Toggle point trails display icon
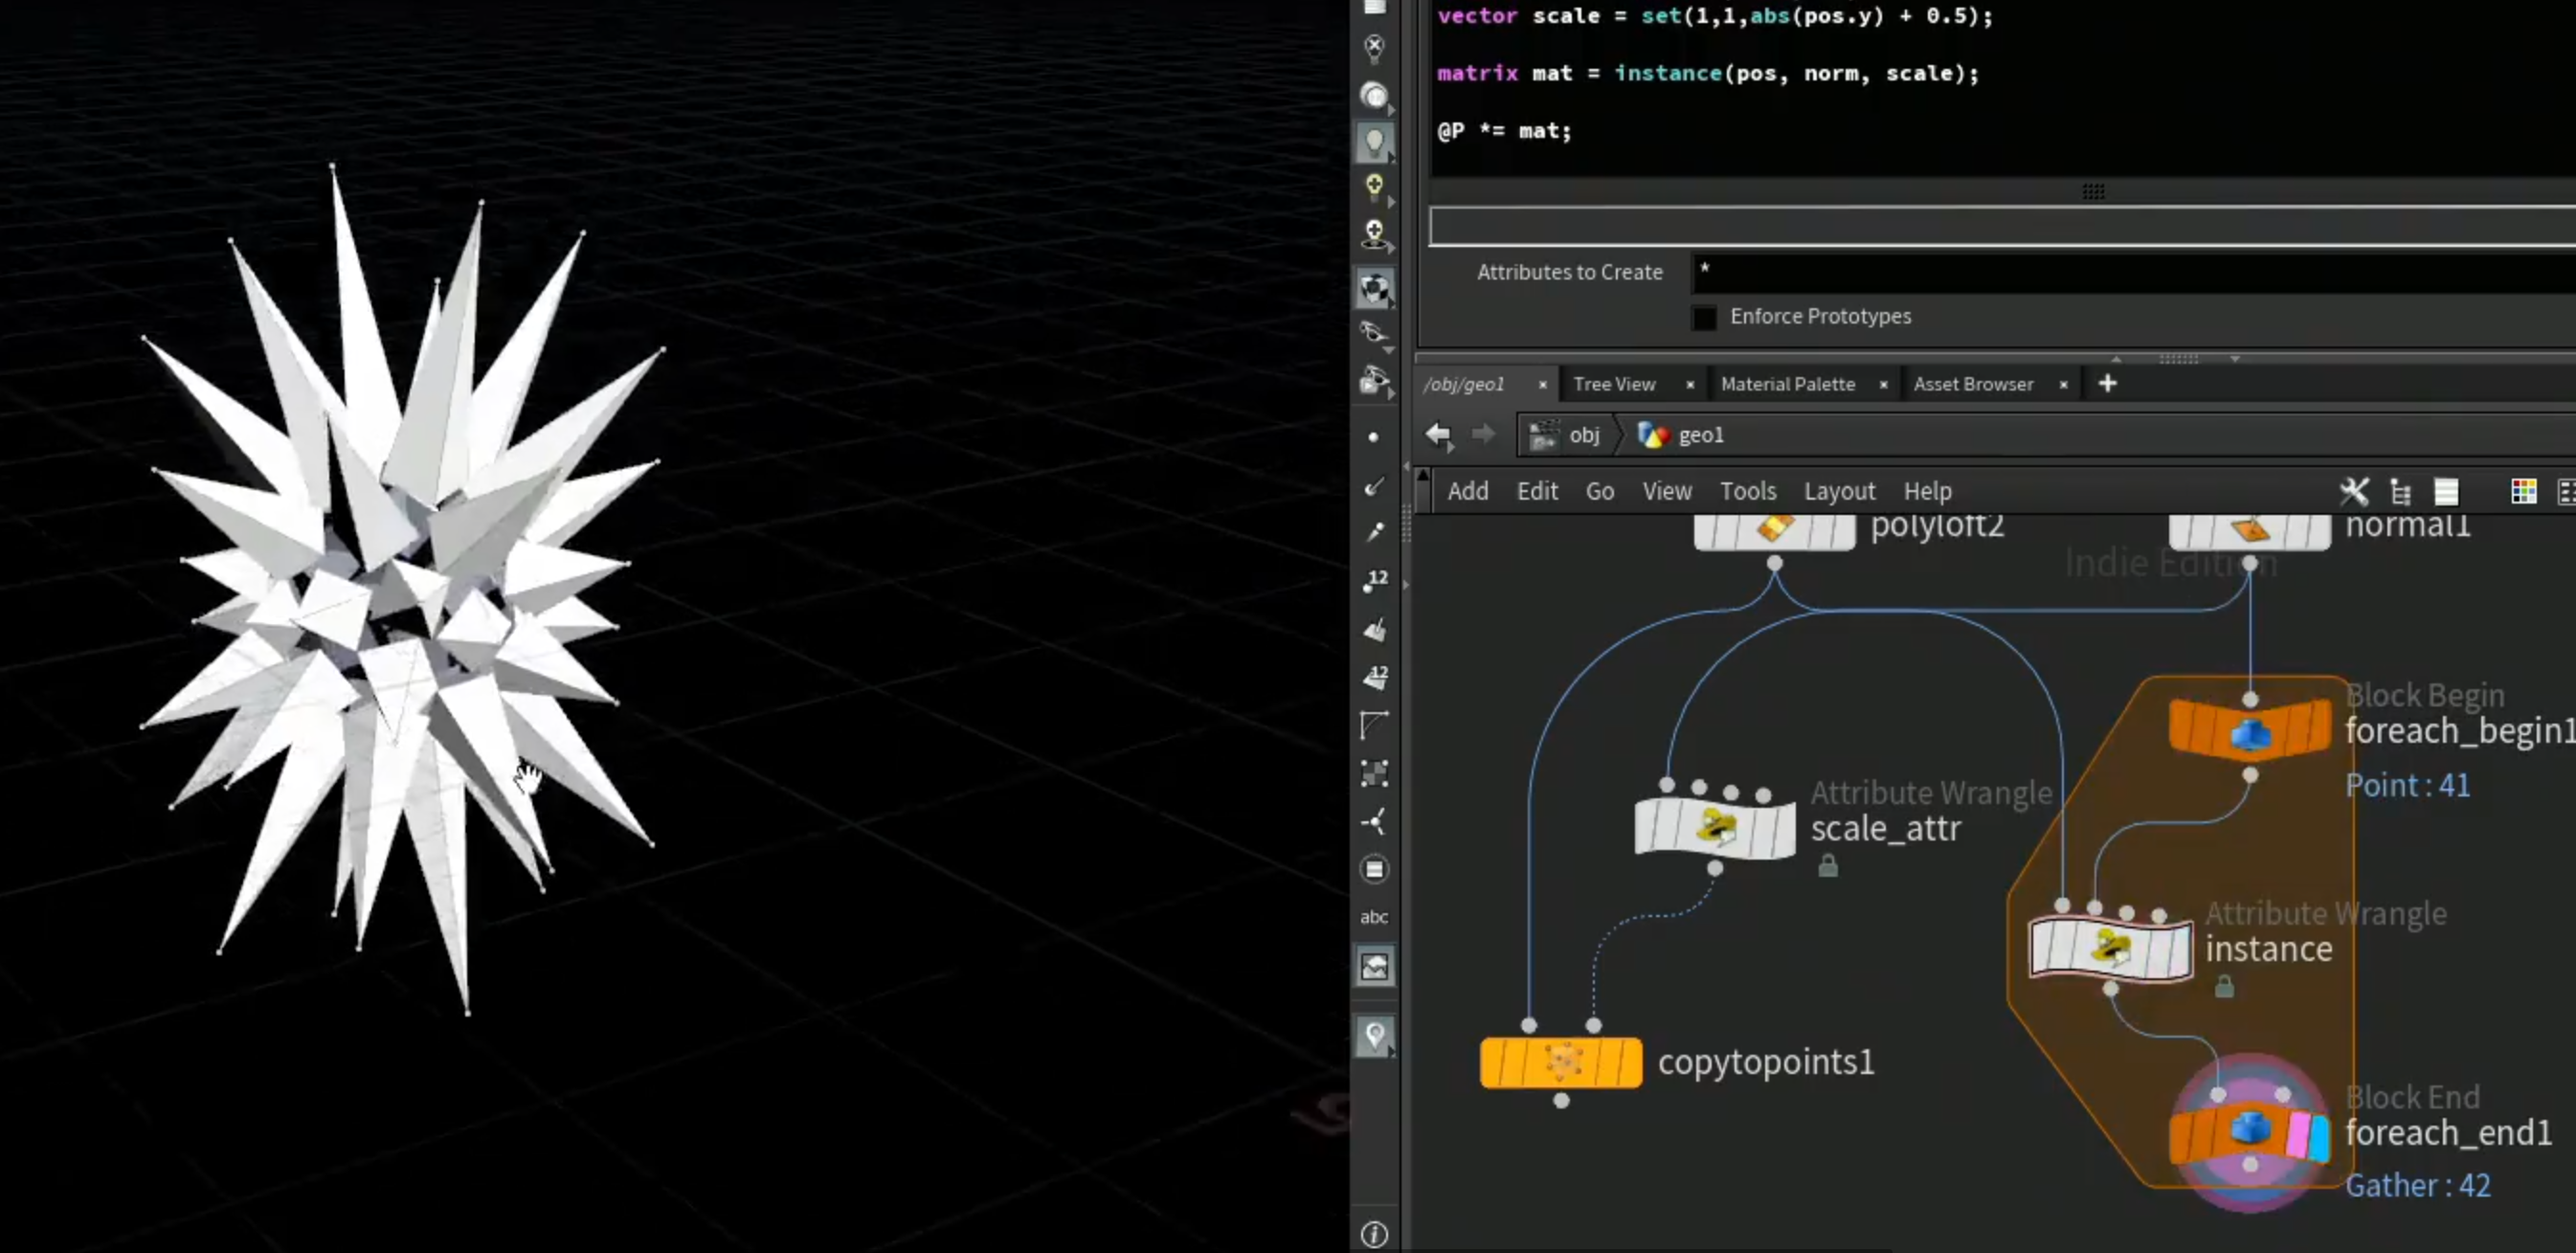 pos(1375,532)
